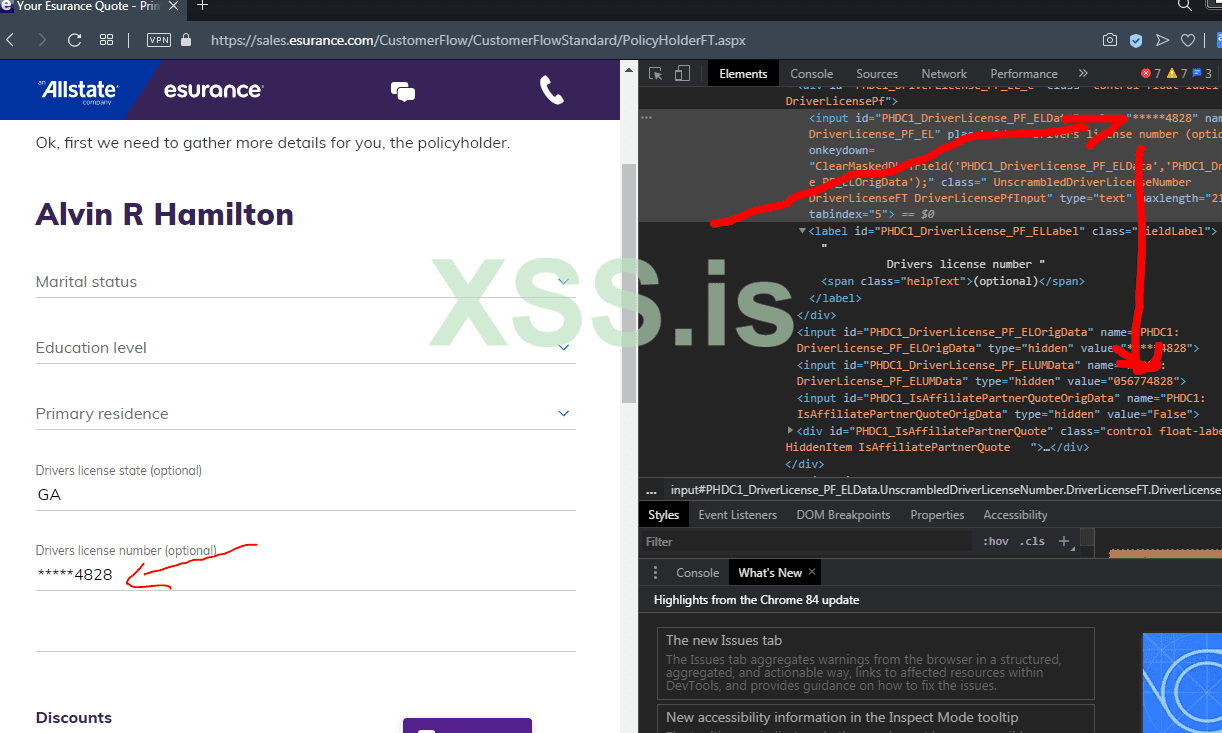This screenshot has height=733, width=1222.
Task: Open the Education level dropdown
Action: [305, 348]
